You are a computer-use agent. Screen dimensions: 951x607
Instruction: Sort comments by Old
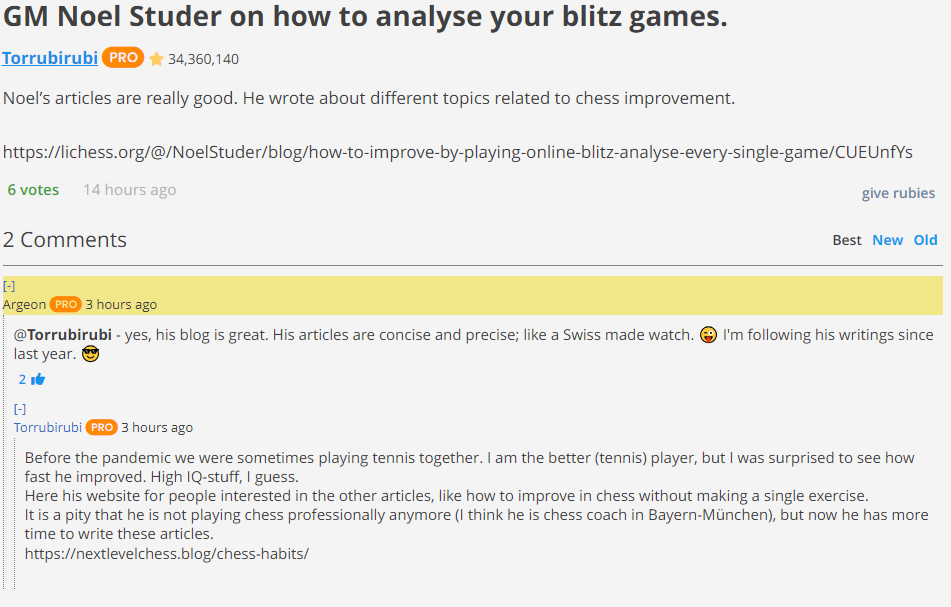point(926,240)
